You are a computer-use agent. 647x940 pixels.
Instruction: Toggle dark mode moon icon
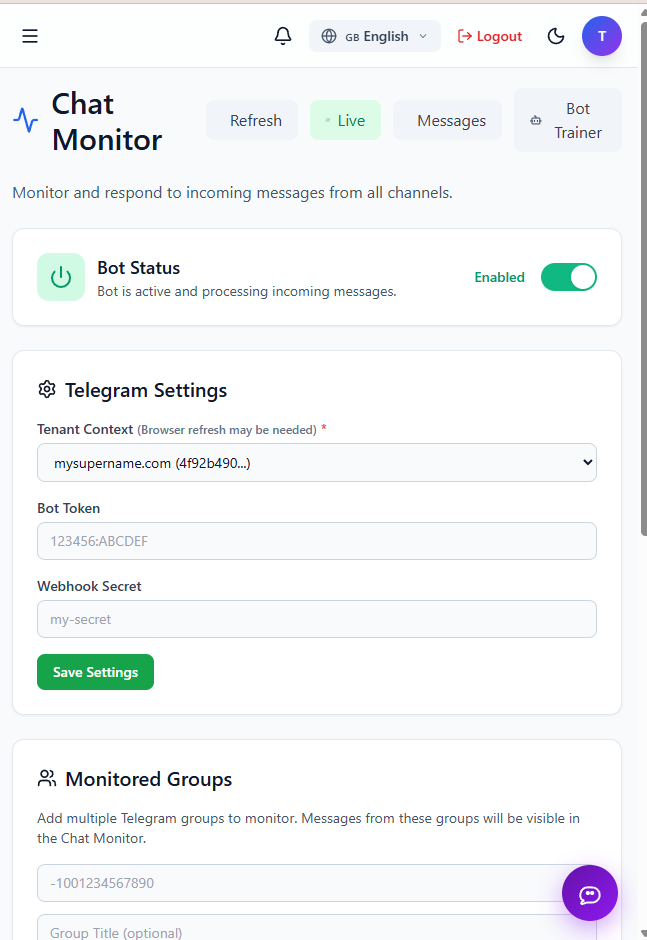click(556, 36)
